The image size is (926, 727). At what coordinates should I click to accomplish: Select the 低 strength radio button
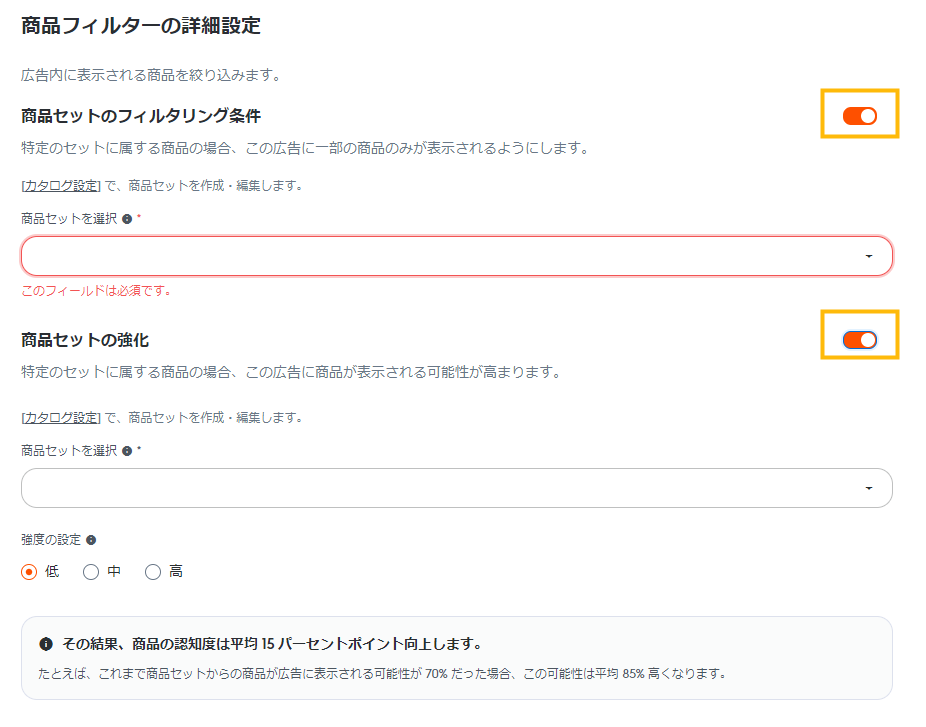[29, 572]
